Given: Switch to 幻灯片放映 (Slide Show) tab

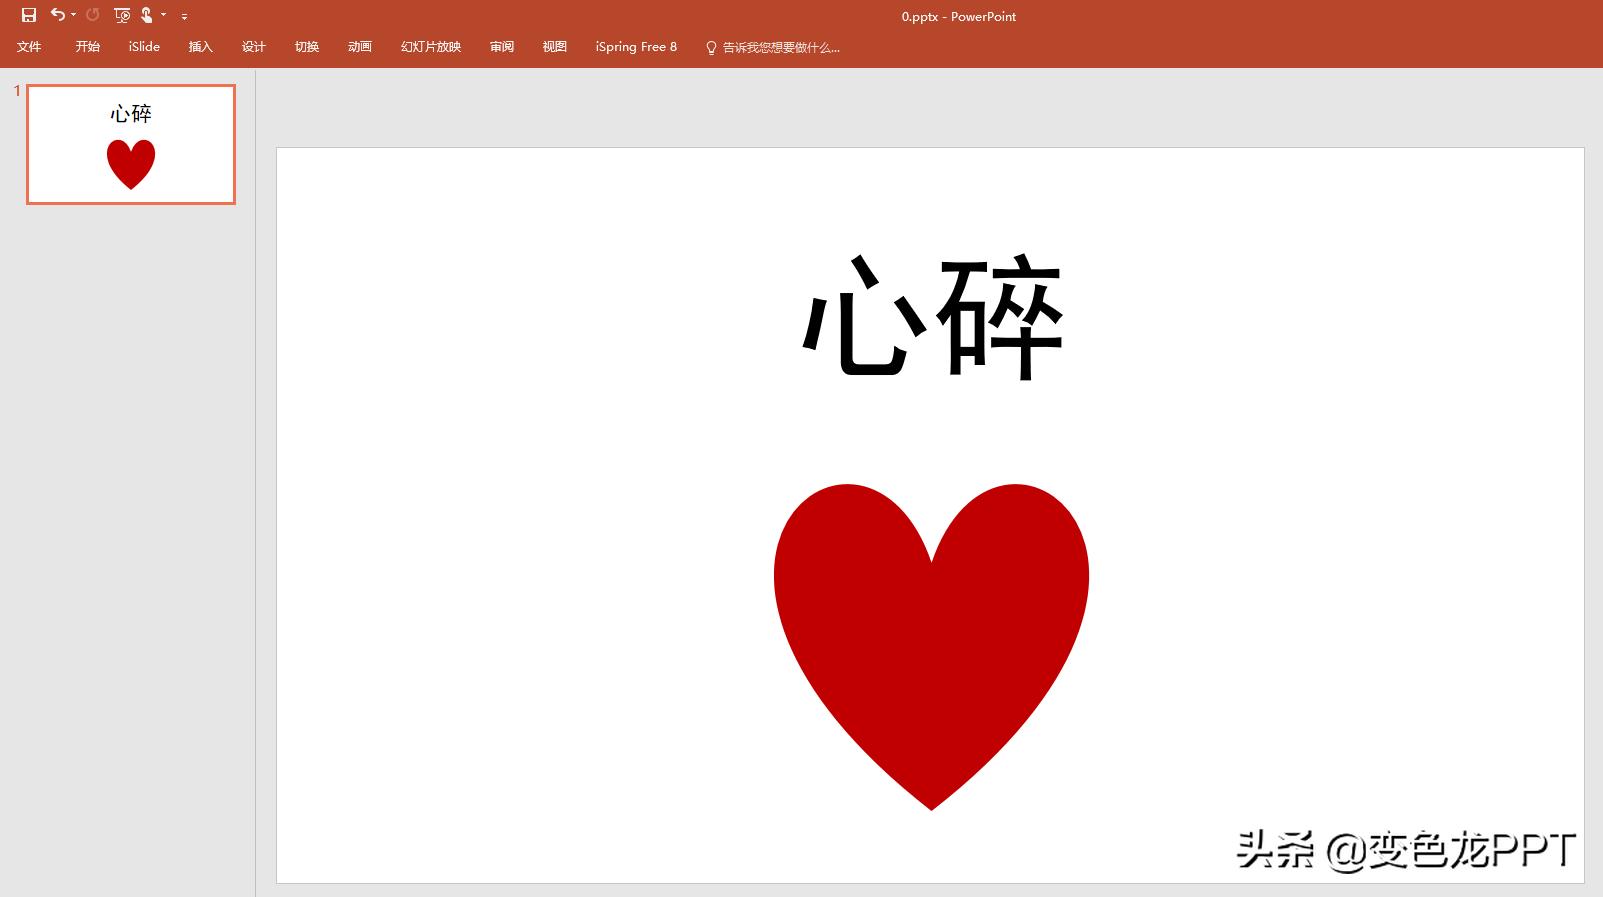Looking at the screenshot, I should click(431, 47).
